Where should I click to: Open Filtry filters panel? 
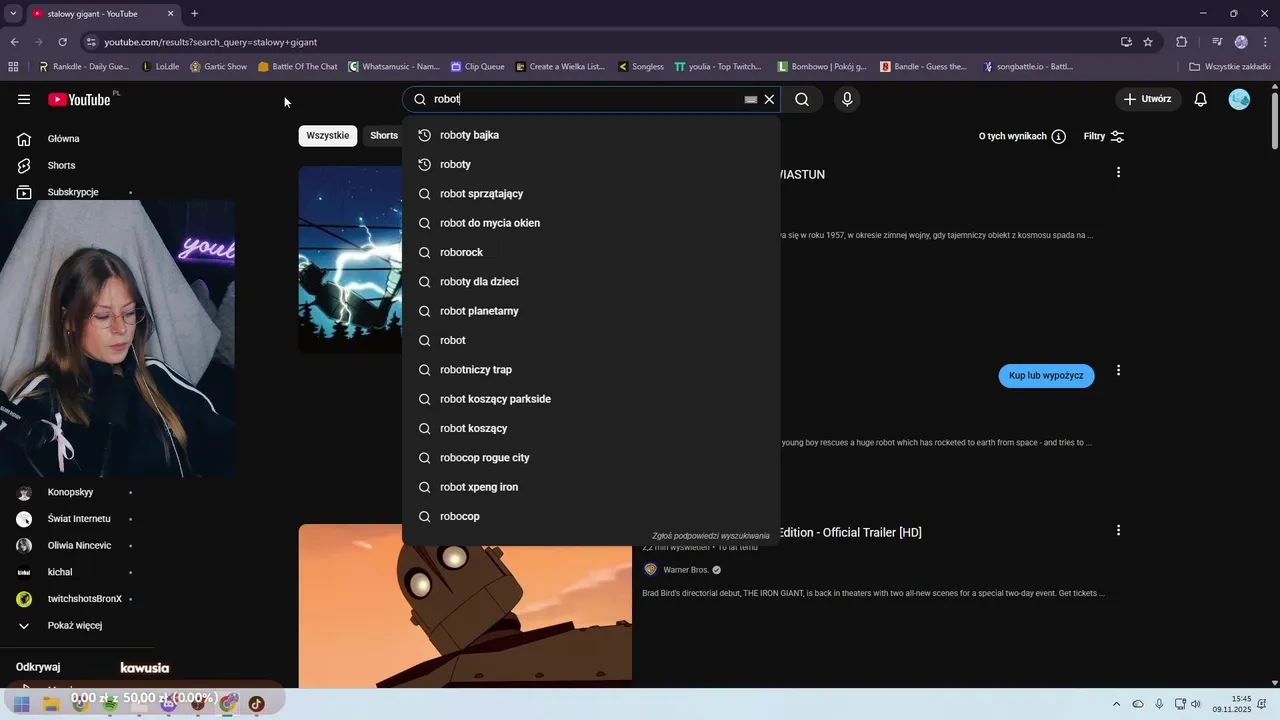1104,136
